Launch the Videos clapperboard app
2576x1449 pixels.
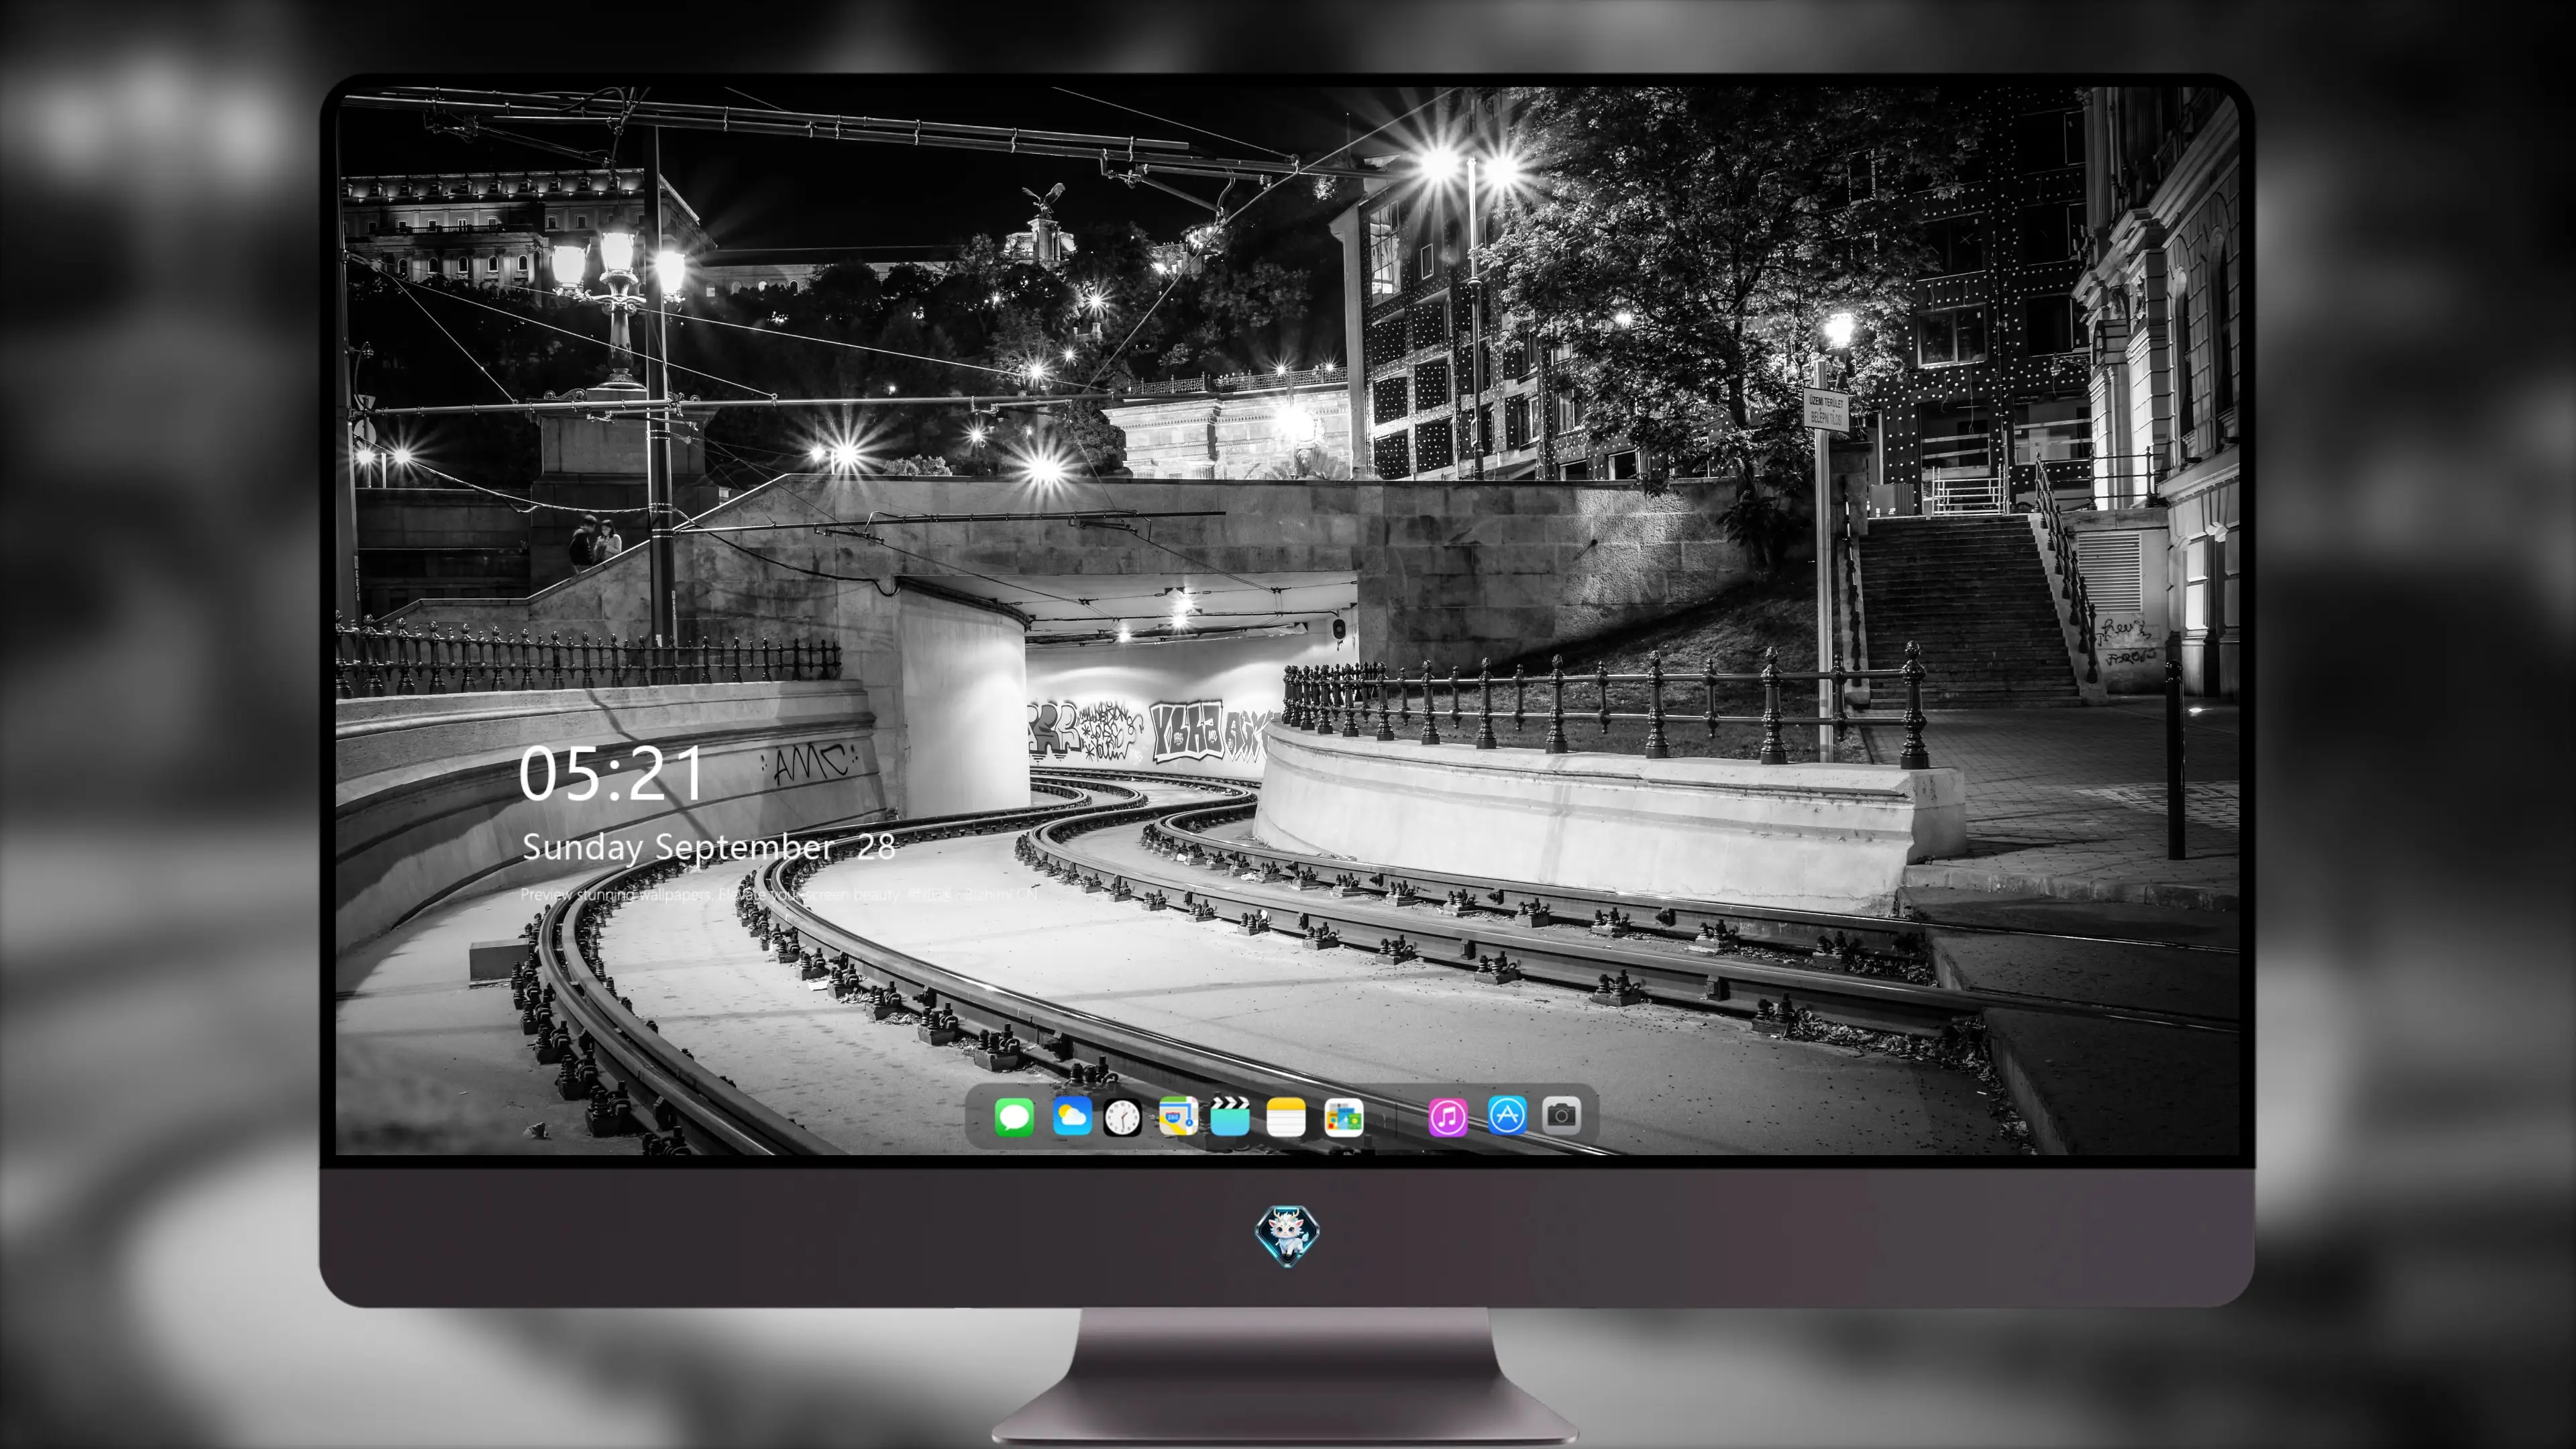tap(1230, 1116)
